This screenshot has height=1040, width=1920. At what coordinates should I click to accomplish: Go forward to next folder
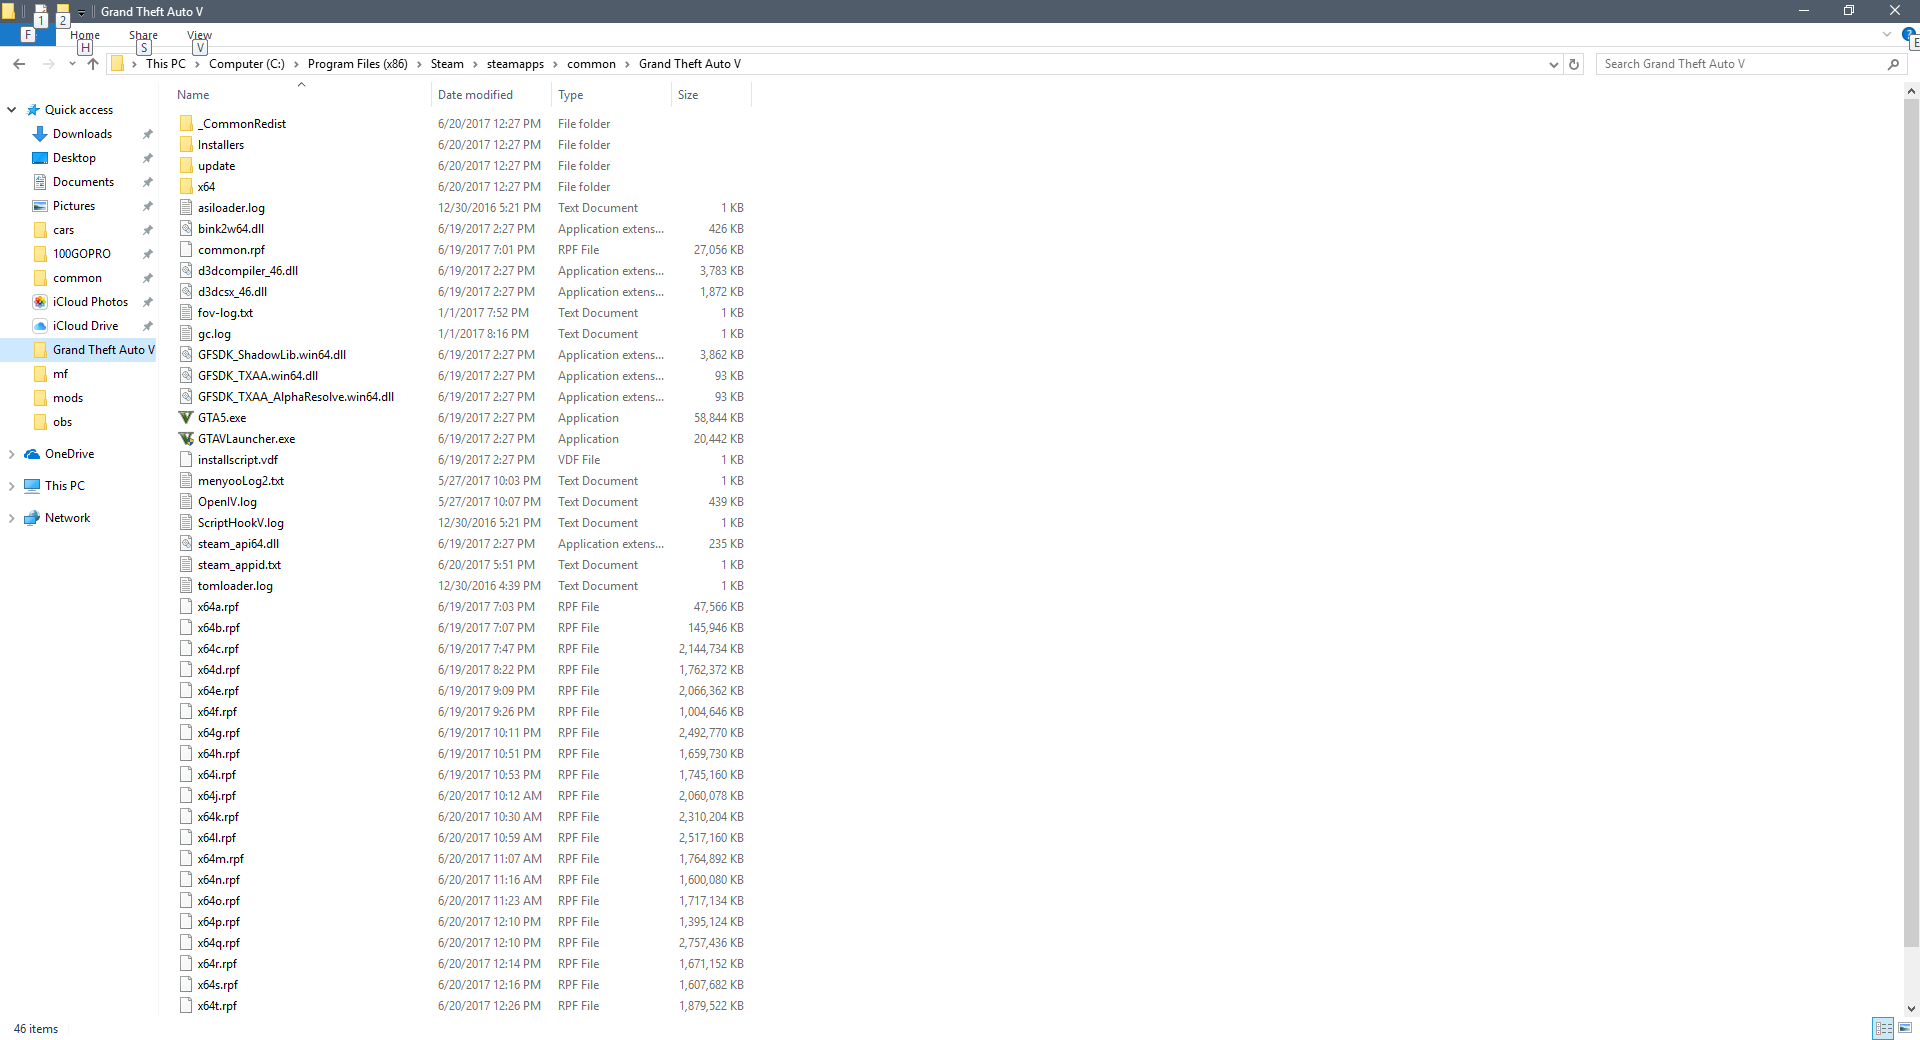point(48,64)
